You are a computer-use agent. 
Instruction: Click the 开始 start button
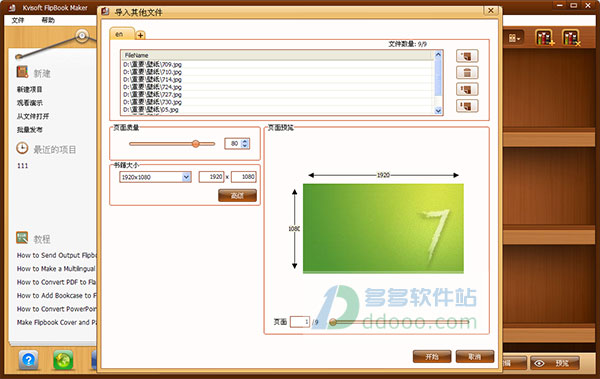click(432, 356)
